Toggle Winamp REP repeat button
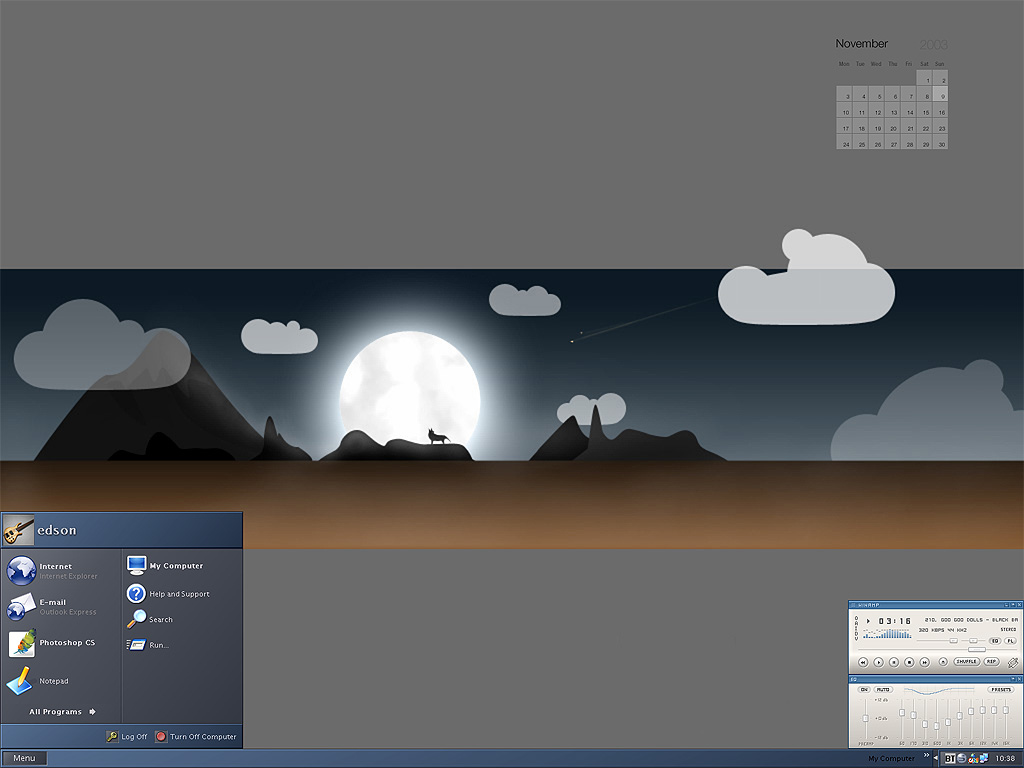Image resolution: width=1024 pixels, height=768 pixels. [x=991, y=662]
